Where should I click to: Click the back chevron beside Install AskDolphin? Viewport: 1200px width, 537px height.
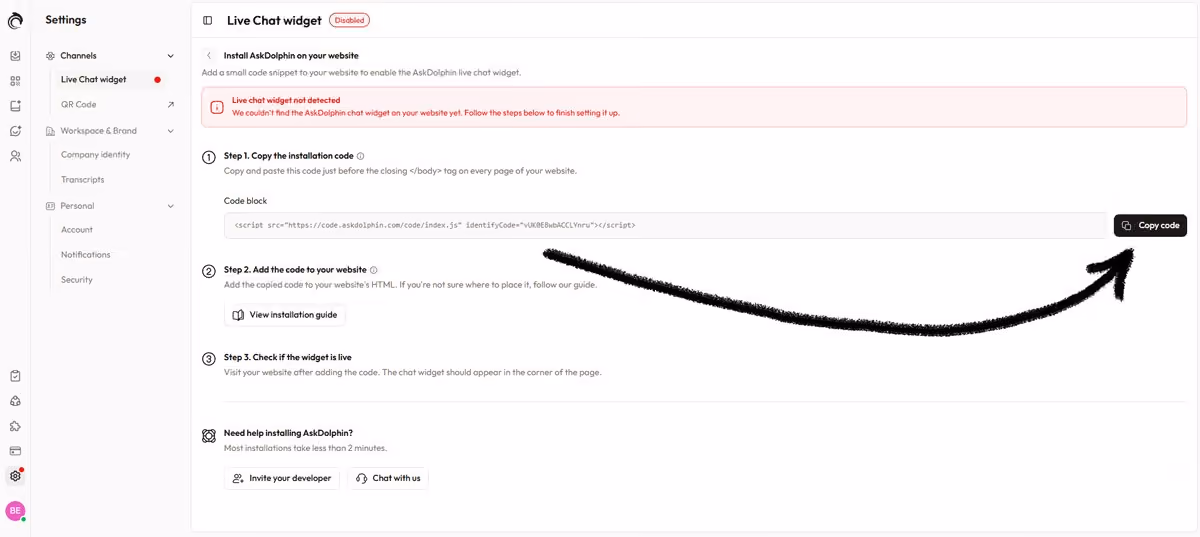pyautogui.click(x=209, y=56)
